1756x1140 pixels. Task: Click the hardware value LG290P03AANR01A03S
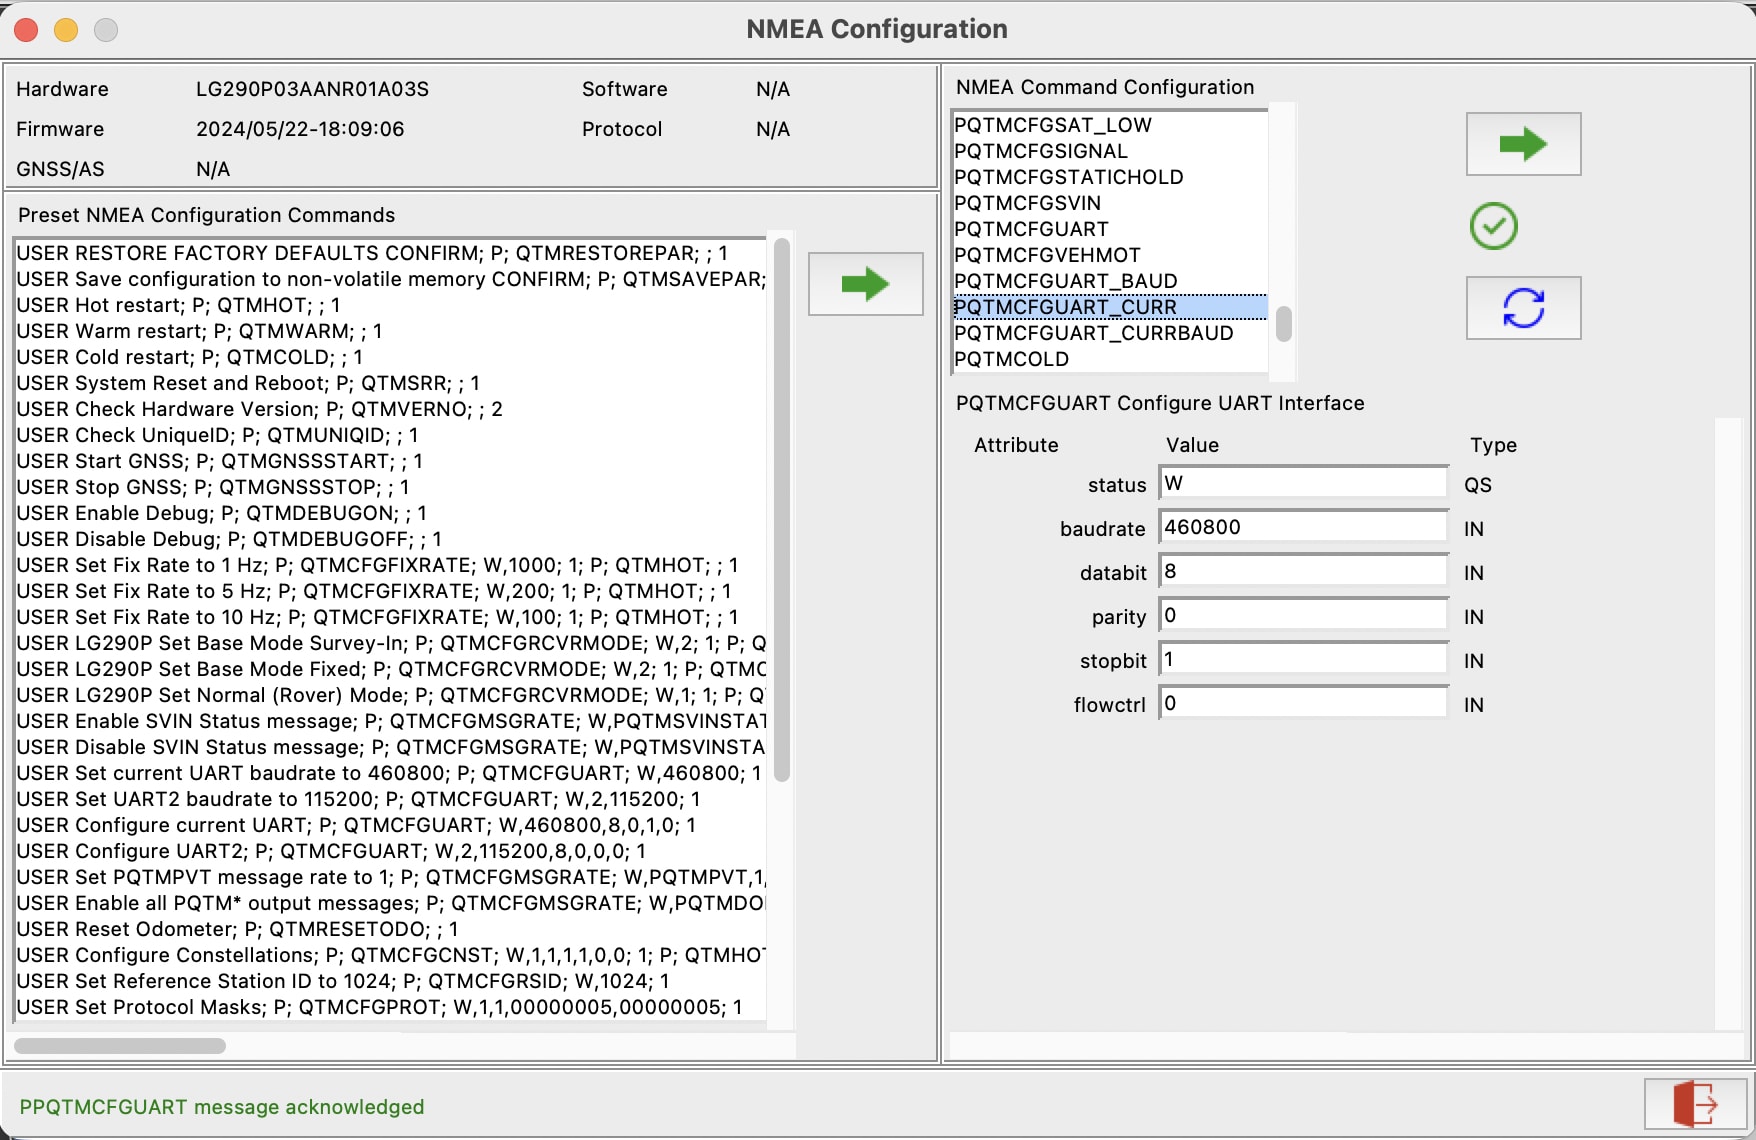pyautogui.click(x=312, y=89)
